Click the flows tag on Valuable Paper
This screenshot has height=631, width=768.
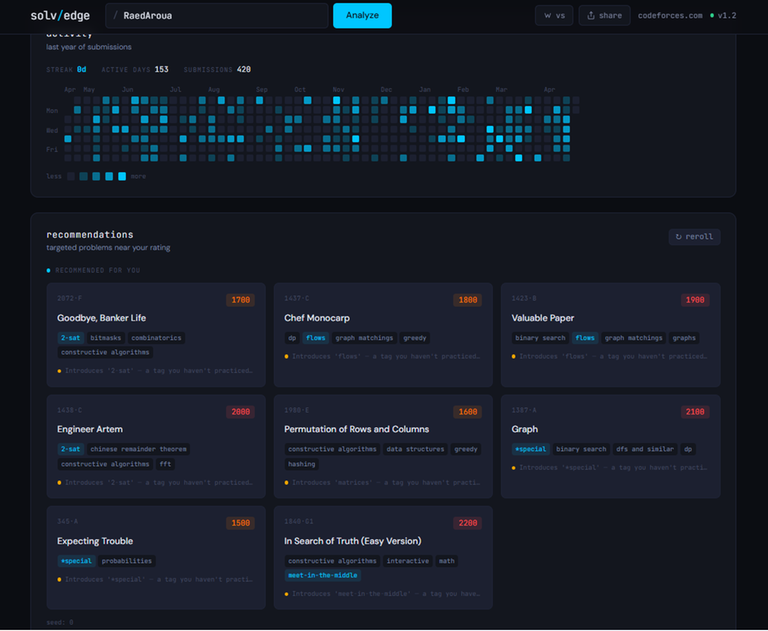[x=584, y=338]
